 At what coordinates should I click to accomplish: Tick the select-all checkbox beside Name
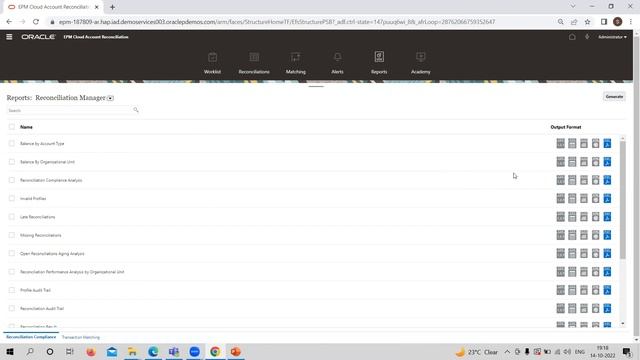[11, 127]
